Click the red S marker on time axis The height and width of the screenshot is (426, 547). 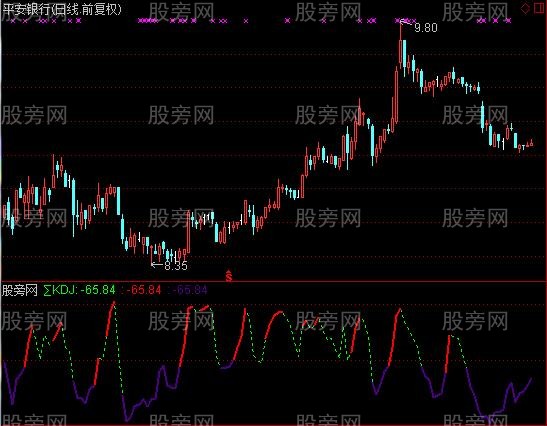229,276
